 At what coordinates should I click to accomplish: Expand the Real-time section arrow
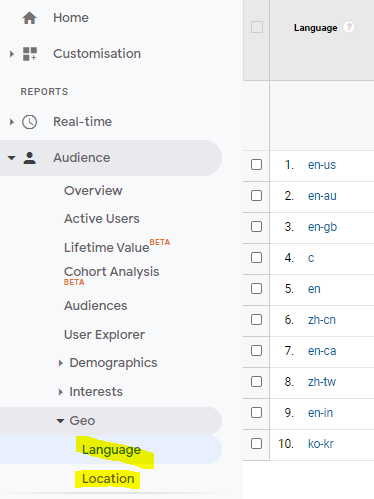click(12, 122)
